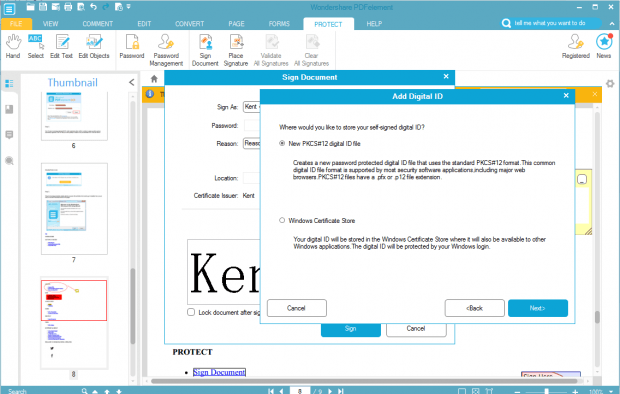Activate the Edit Text tool
This screenshot has height=394, width=620.
(61, 47)
